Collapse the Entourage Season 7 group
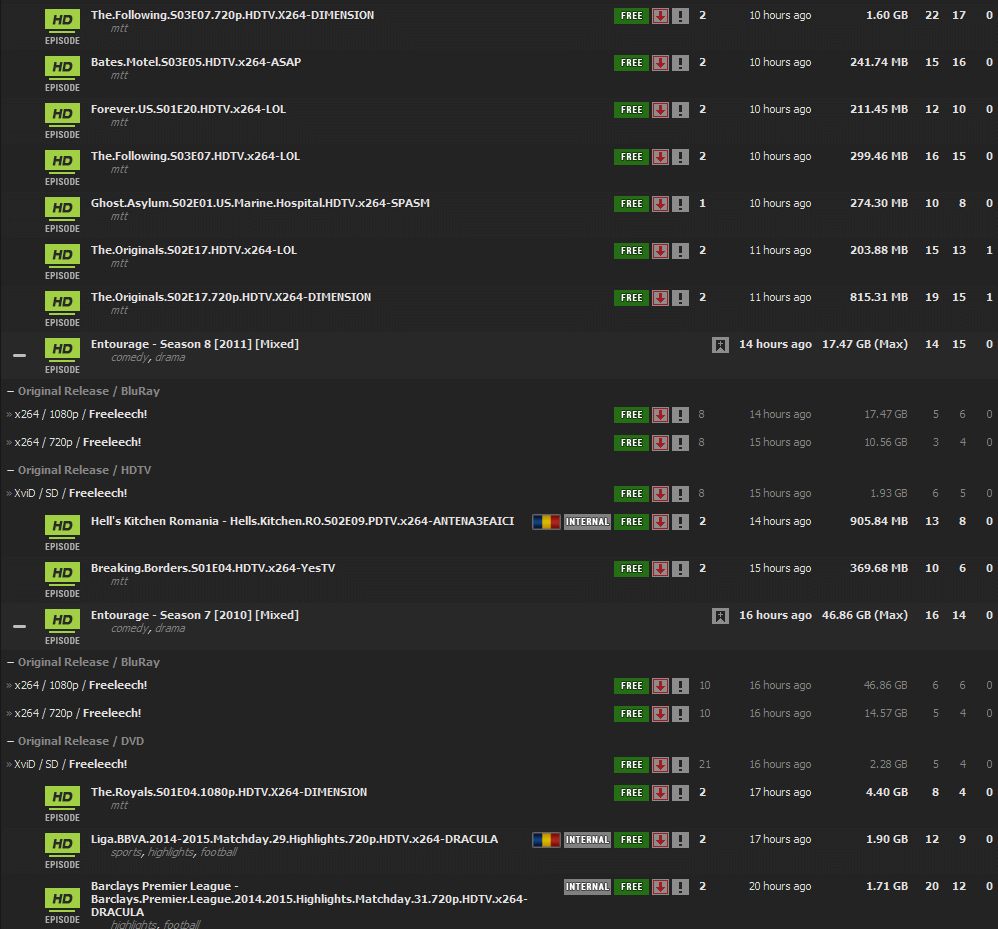This screenshot has width=998, height=929. click(20, 626)
